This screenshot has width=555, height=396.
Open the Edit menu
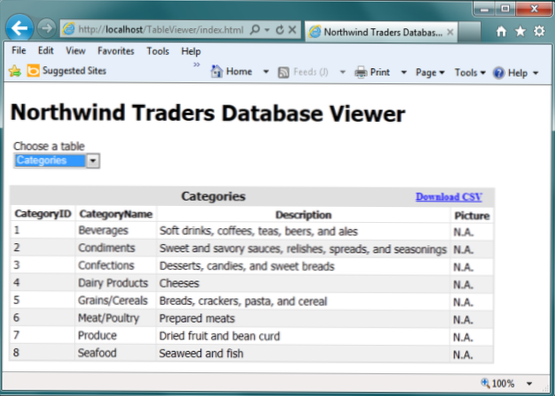(x=46, y=51)
